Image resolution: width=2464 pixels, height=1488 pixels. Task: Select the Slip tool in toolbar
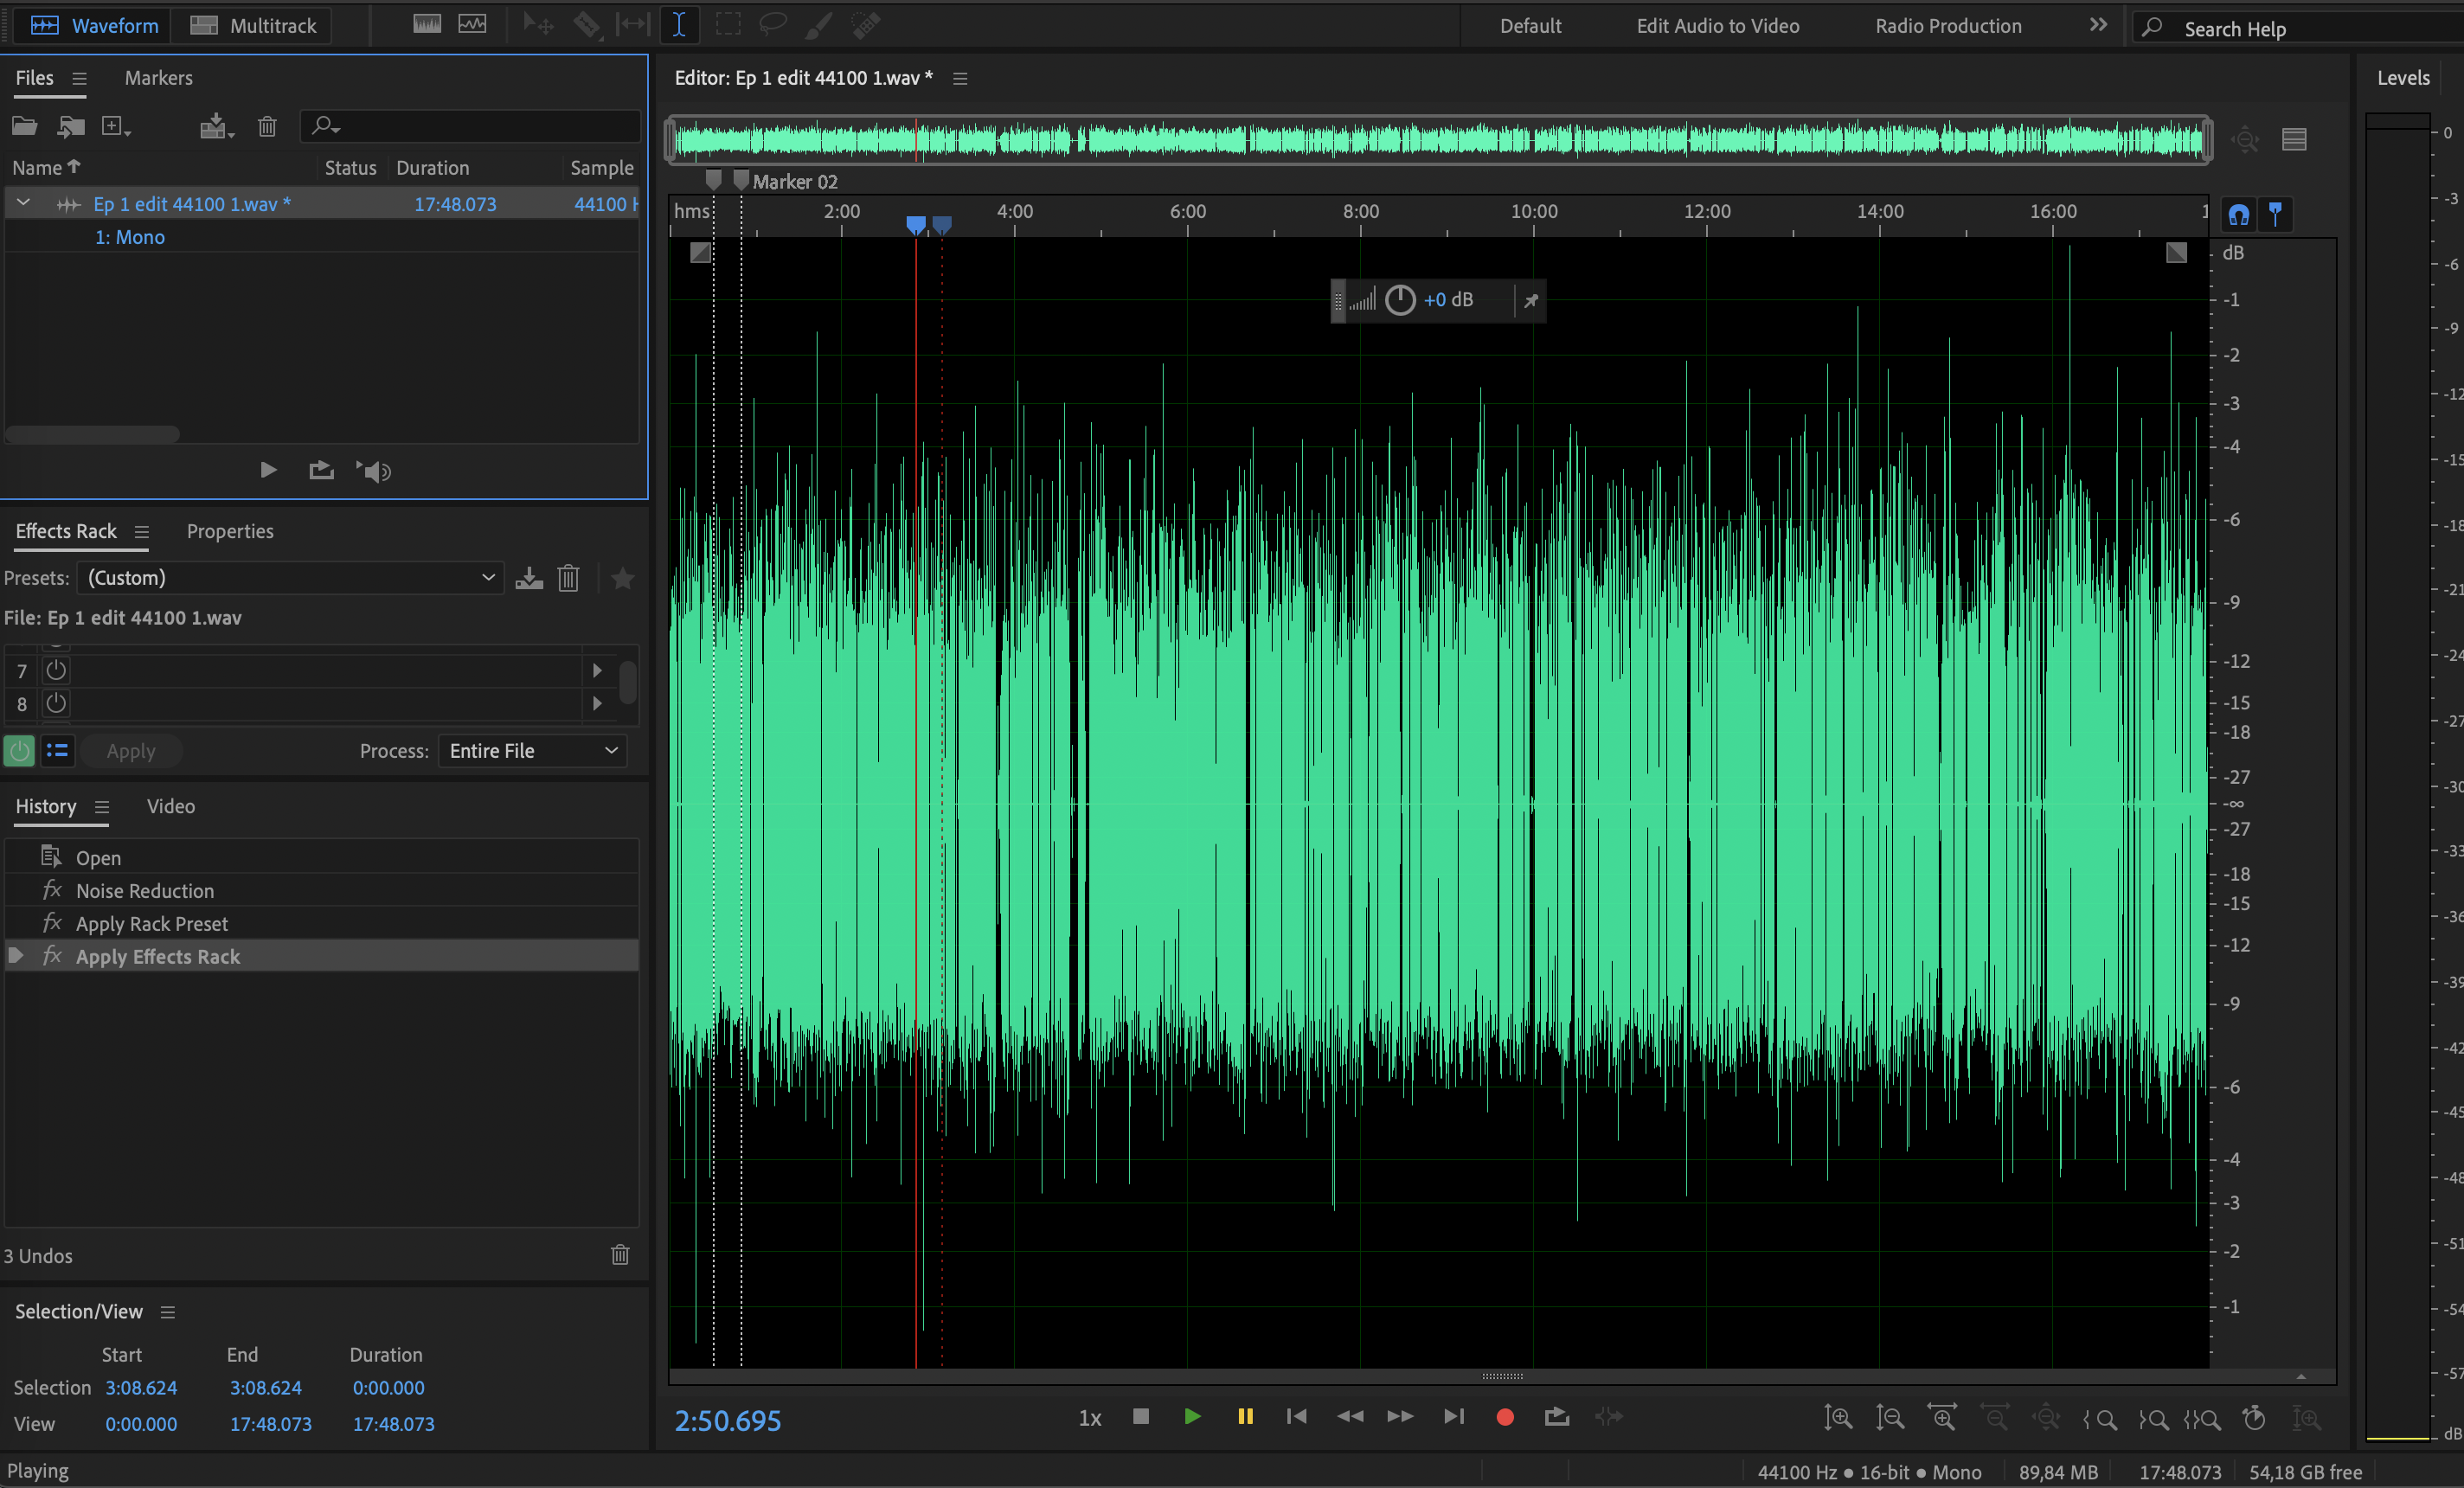[x=633, y=24]
